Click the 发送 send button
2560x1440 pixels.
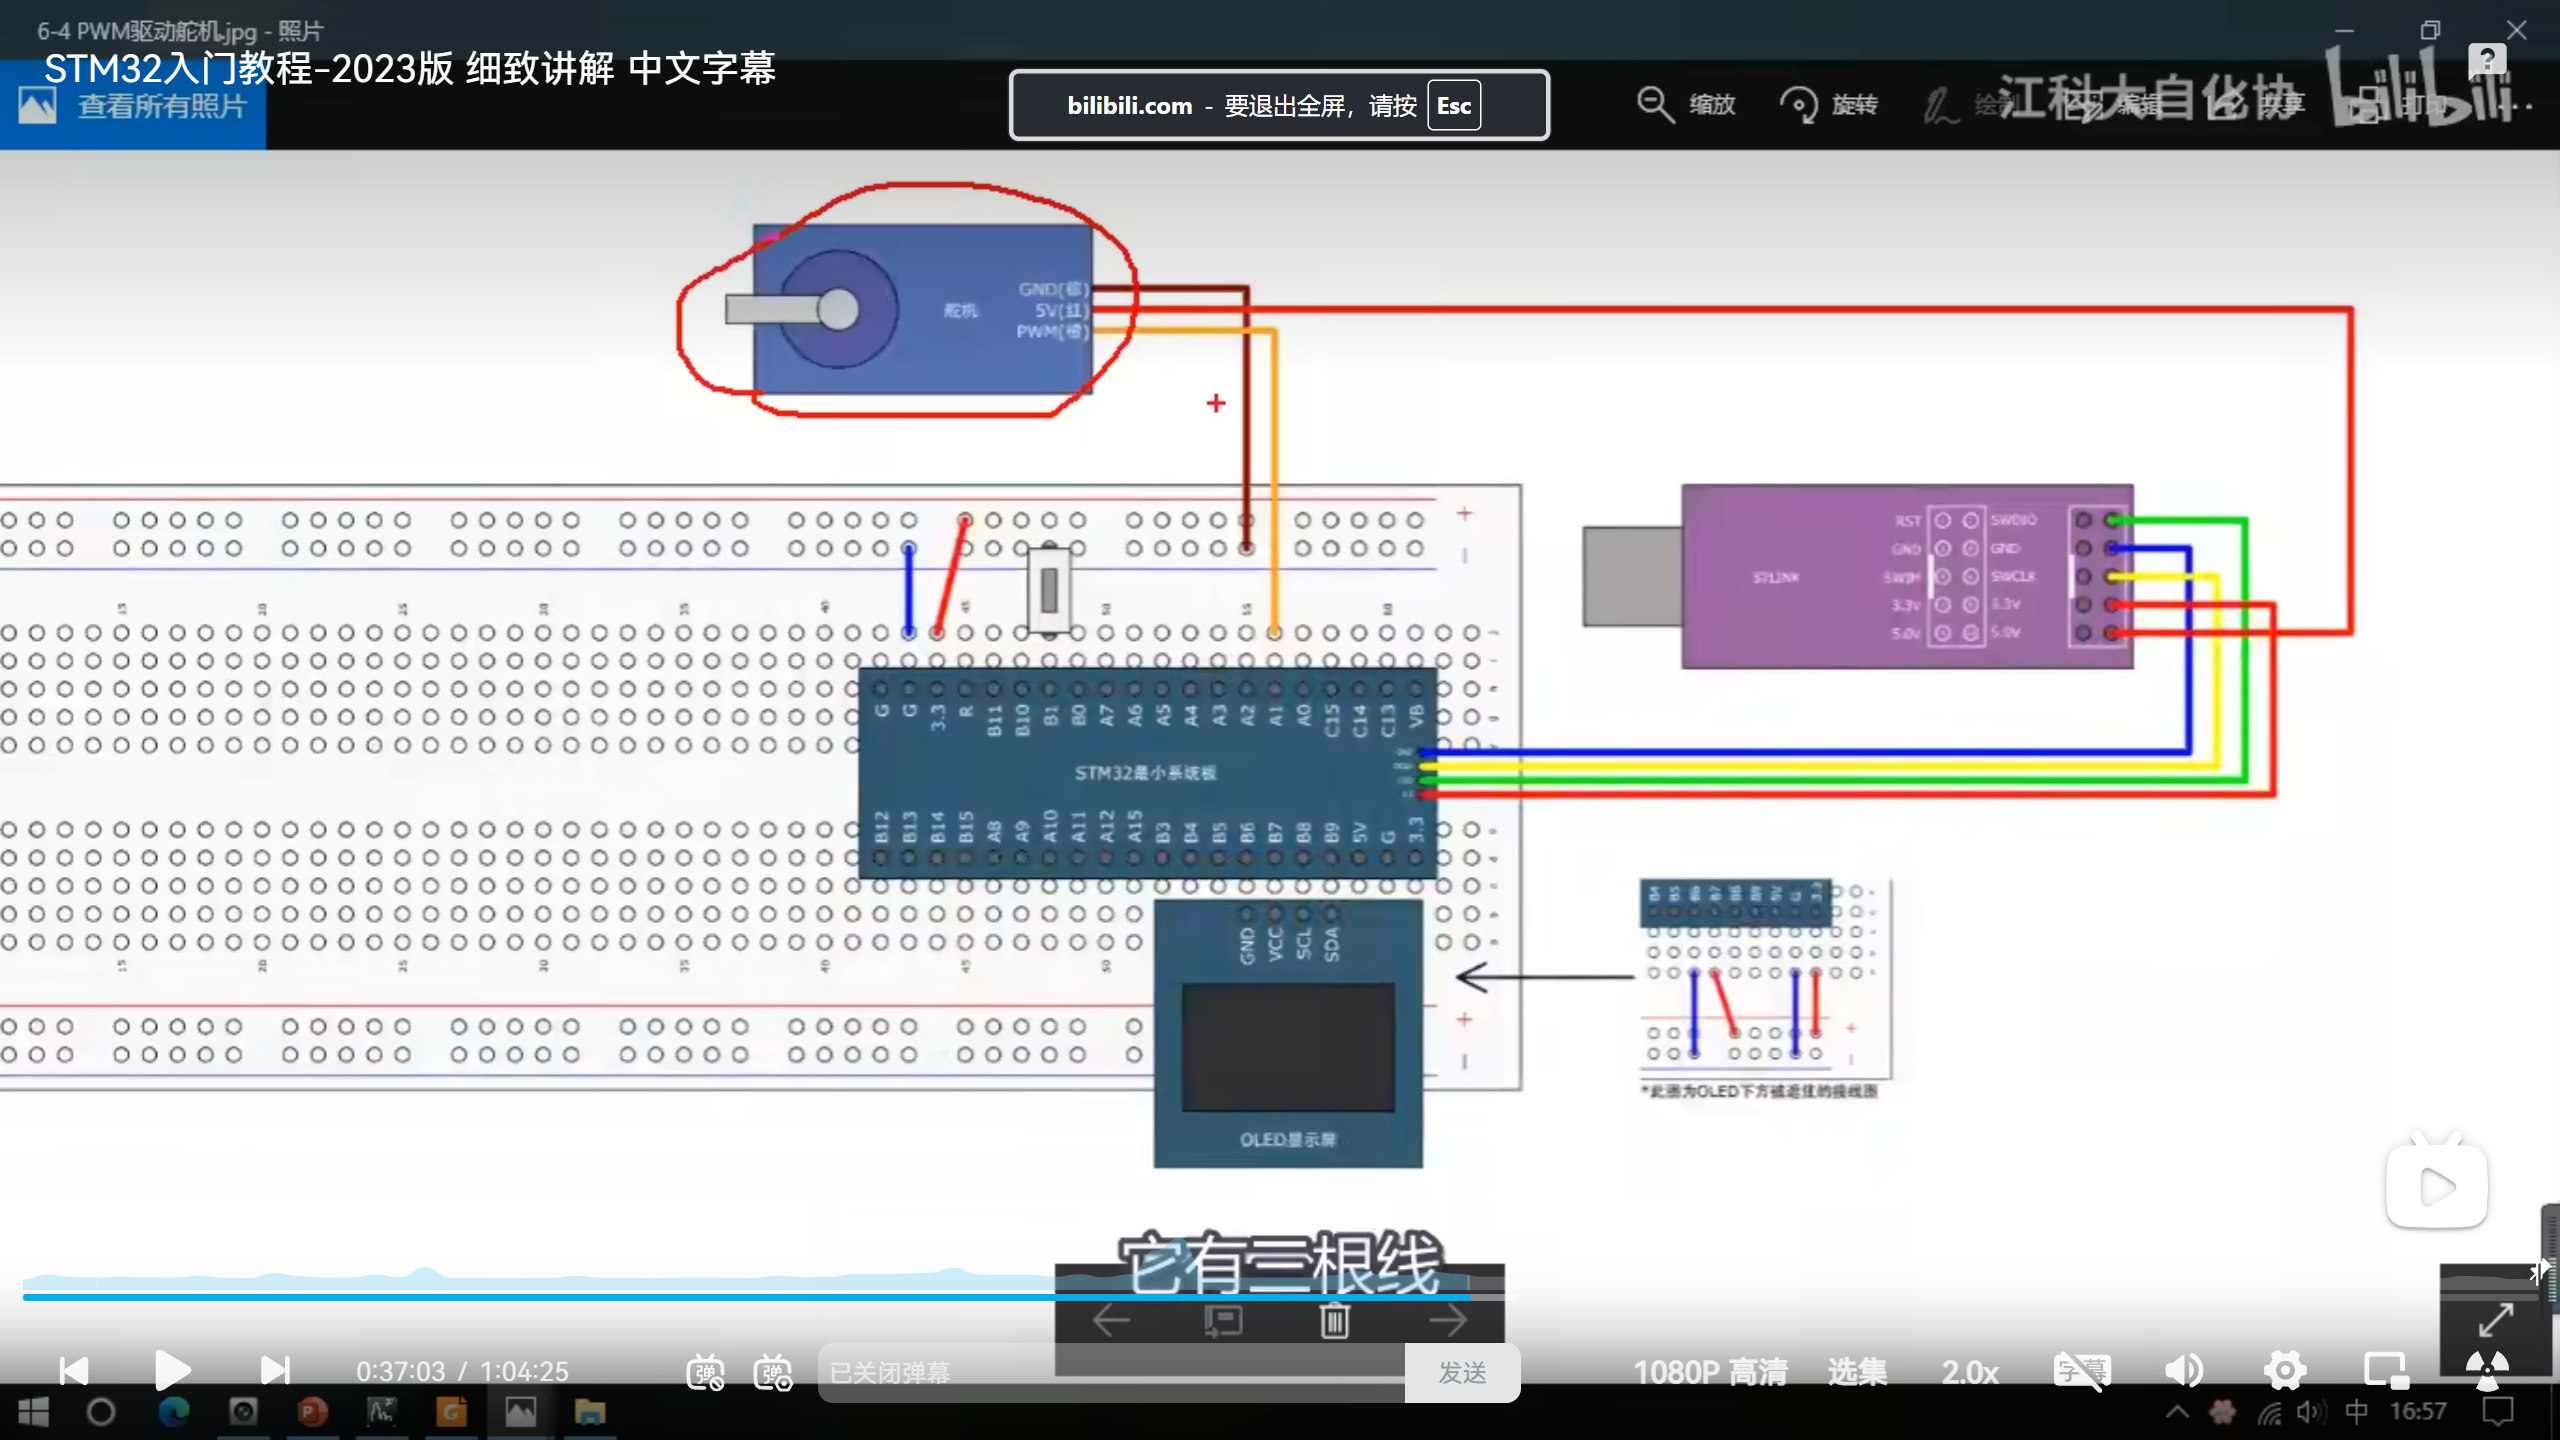(x=1462, y=1373)
